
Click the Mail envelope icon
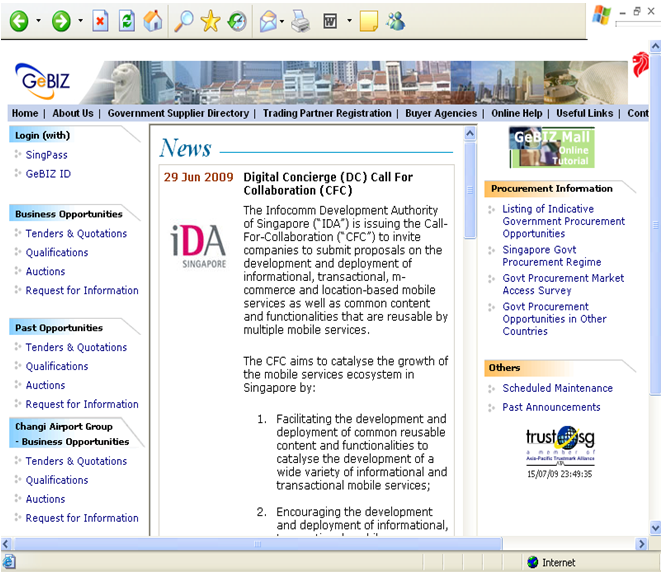(268, 21)
